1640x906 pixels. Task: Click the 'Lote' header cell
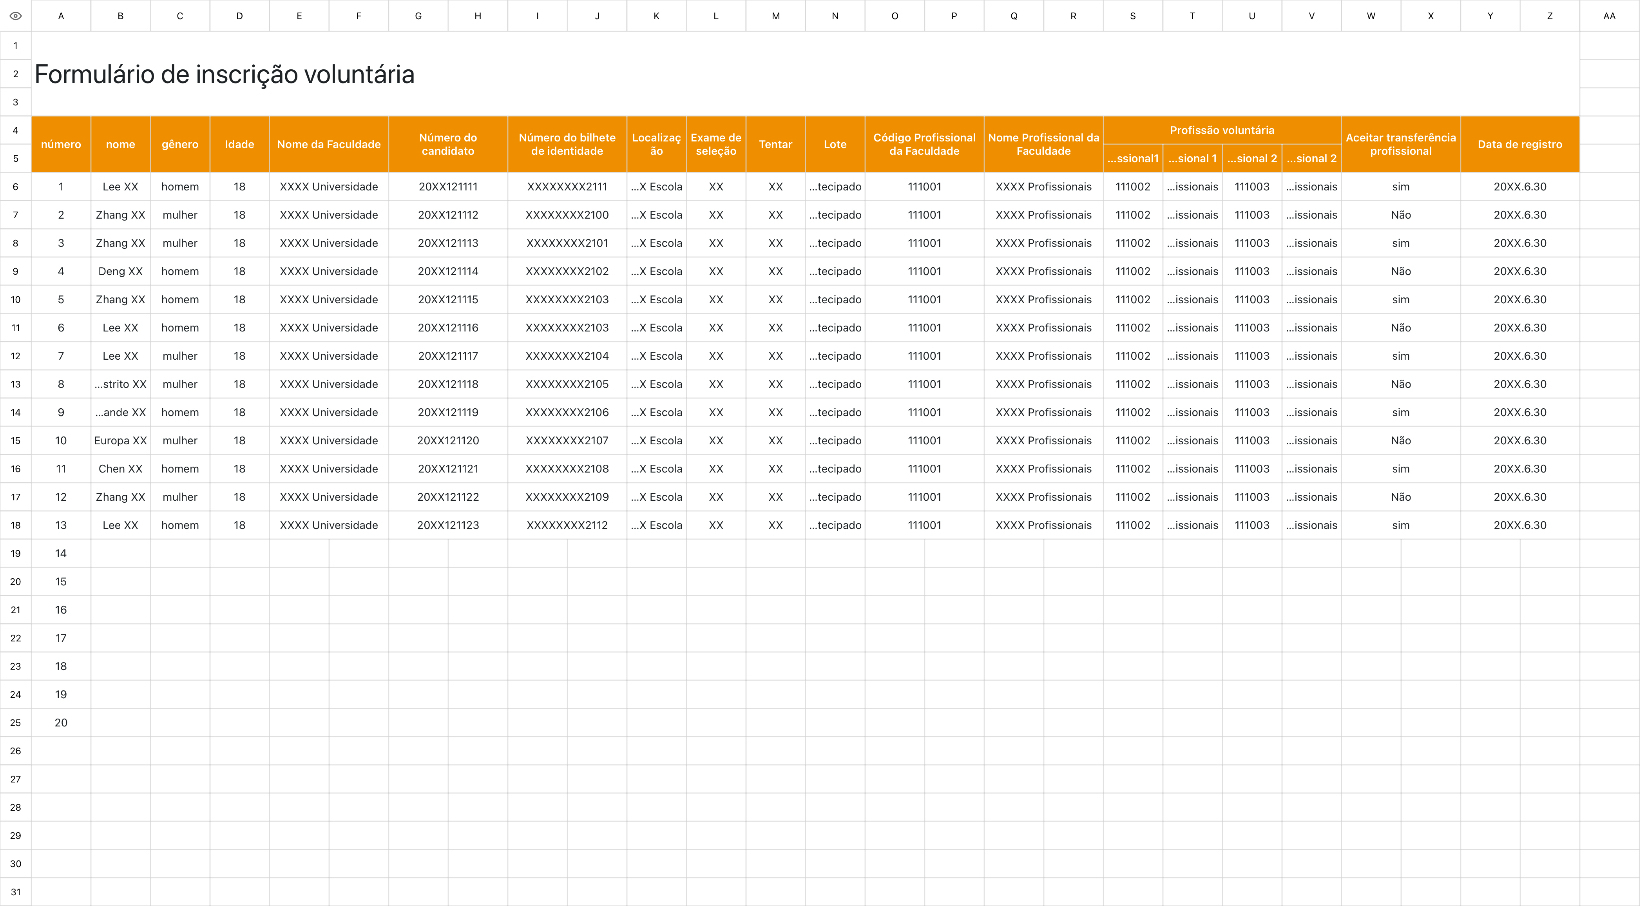835,145
